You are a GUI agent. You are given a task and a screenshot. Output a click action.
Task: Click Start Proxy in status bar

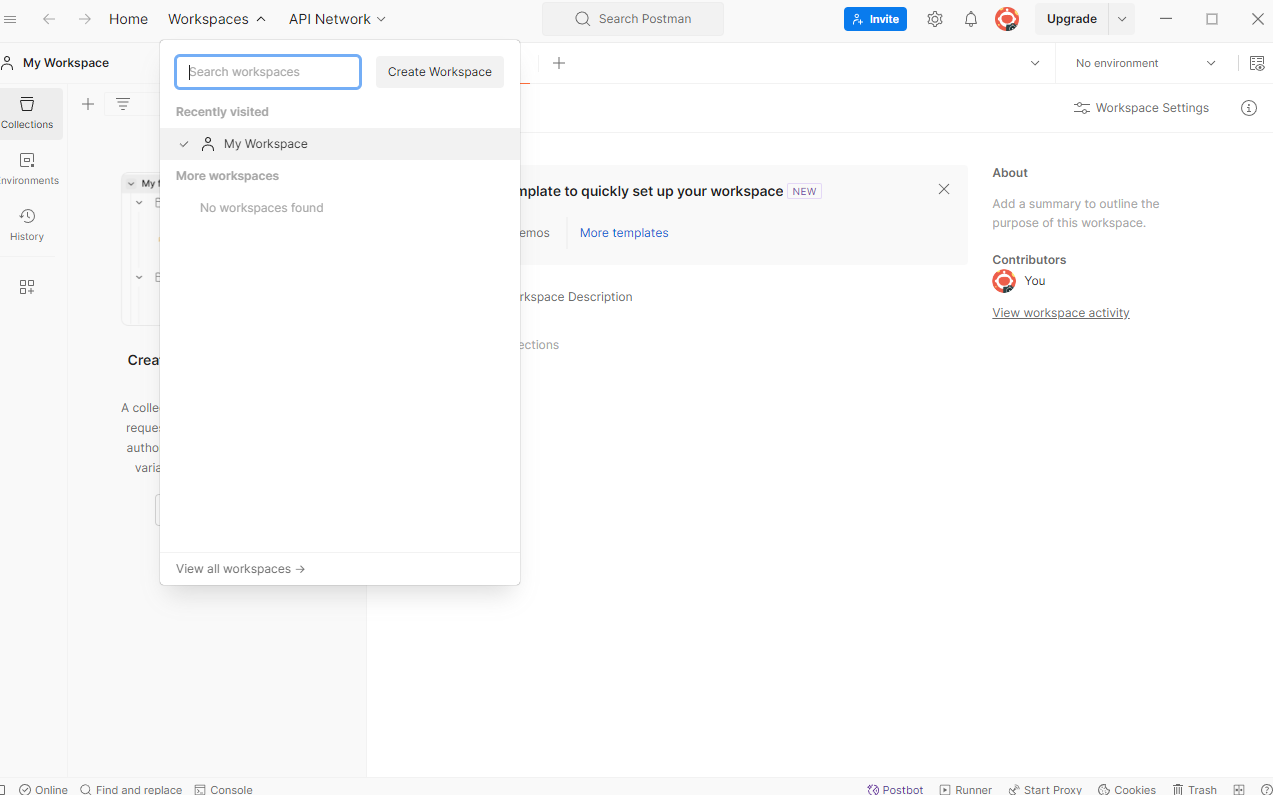coord(1045,789)
